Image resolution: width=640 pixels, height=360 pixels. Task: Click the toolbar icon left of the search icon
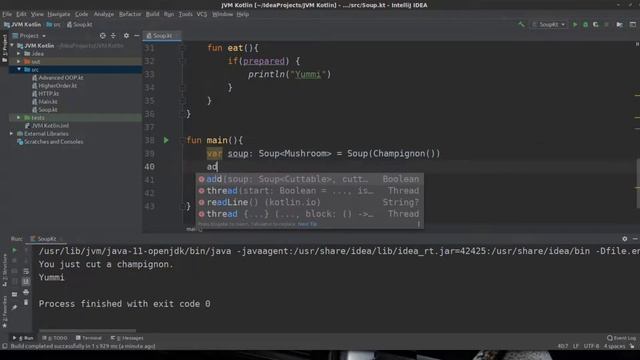coord(620,24)
